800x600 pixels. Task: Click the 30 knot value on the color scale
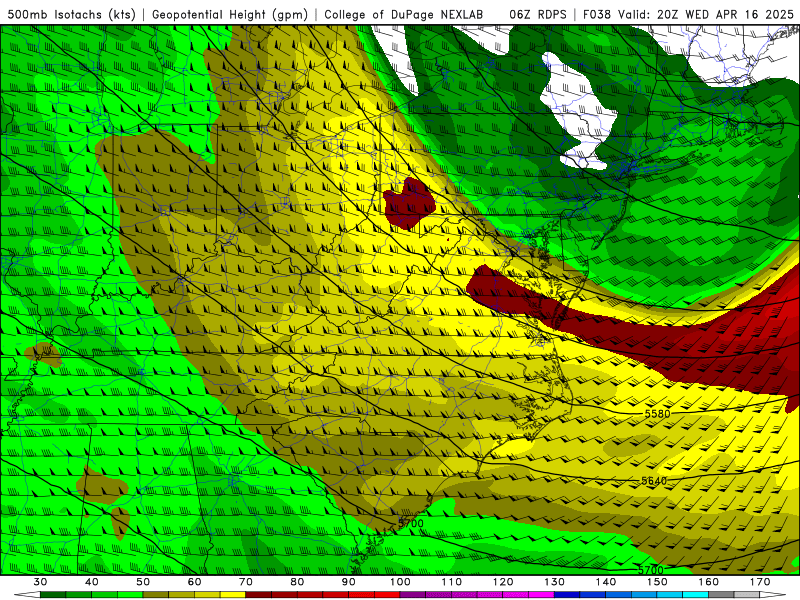coord(40,582)
